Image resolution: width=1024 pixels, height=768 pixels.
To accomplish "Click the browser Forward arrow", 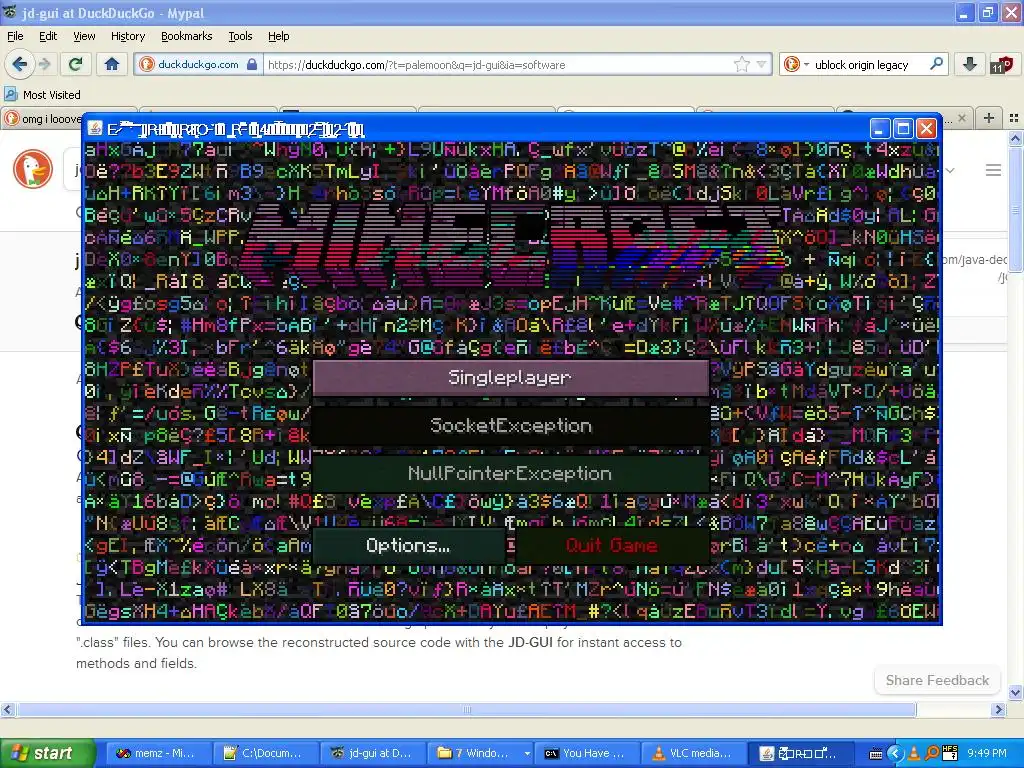I will [44, 64].
